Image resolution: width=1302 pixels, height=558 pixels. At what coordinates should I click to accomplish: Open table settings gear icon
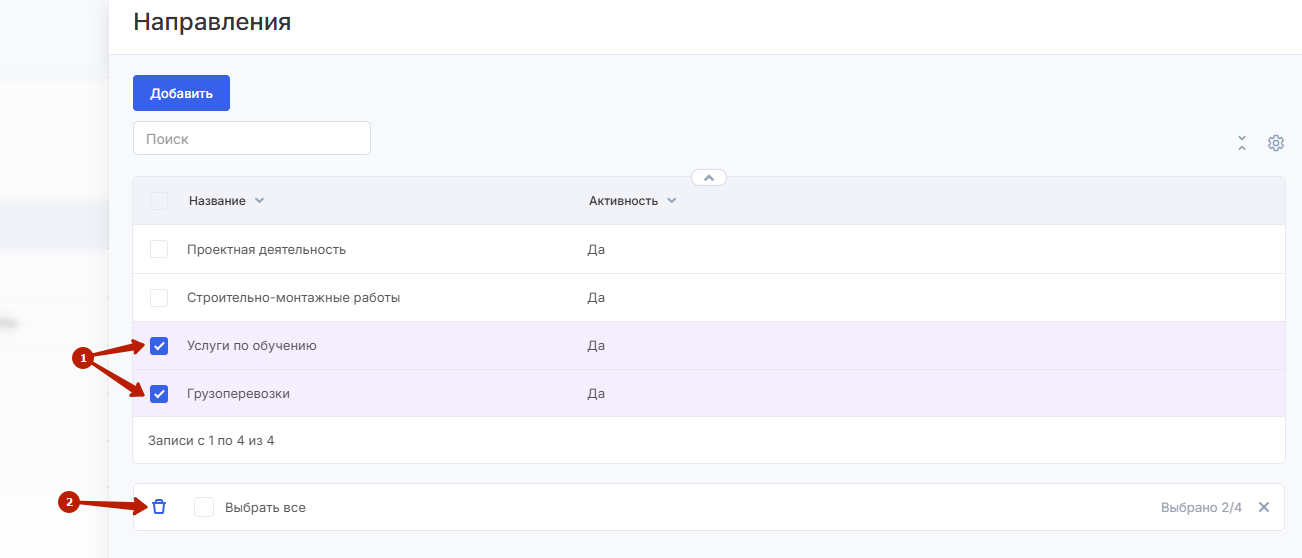coord(1276,143)
